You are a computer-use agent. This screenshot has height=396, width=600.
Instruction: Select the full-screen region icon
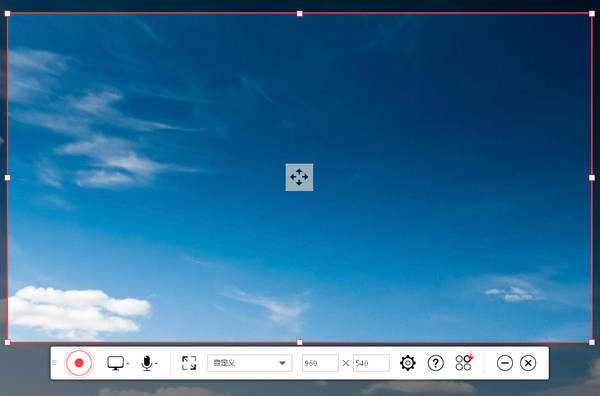pyautogui.click(x=189, y=363)
